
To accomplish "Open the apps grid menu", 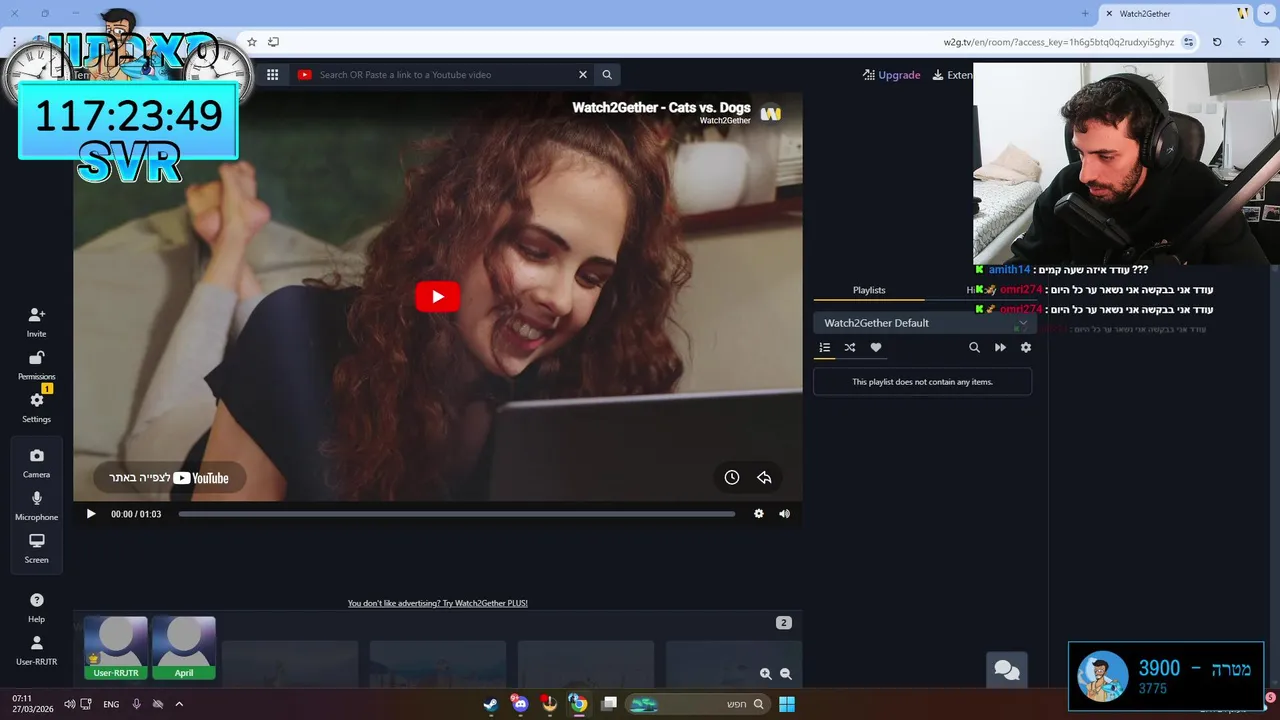I will click(x=272, y=74).
